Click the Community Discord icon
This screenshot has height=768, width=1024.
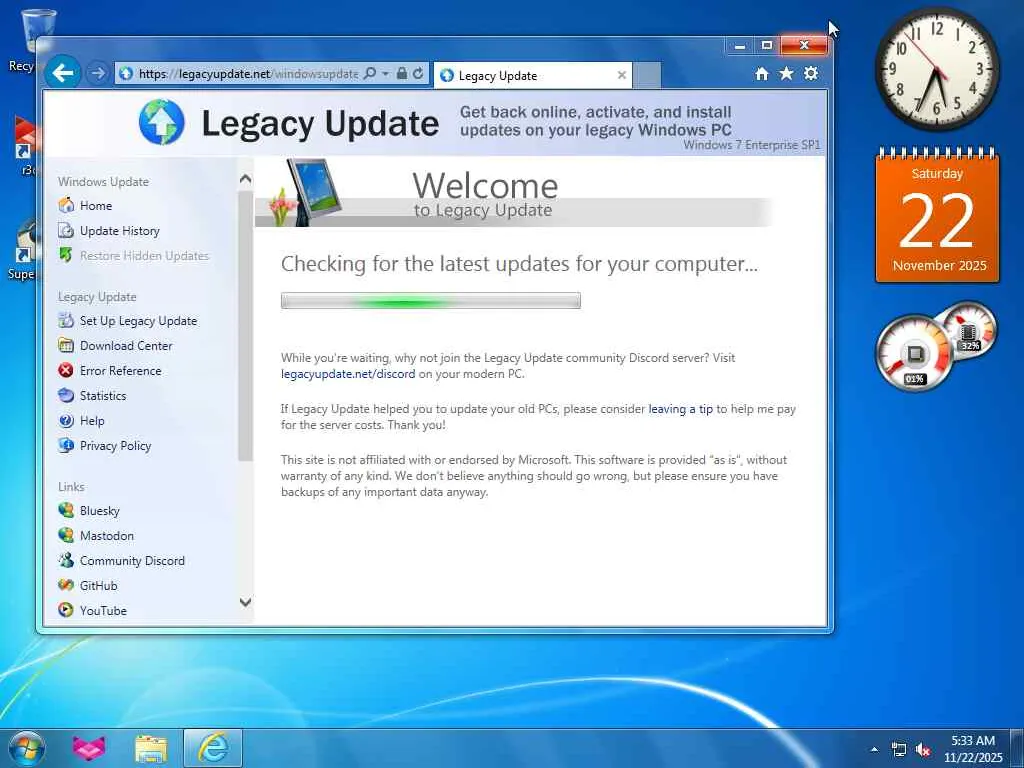[x=66, y=560]
